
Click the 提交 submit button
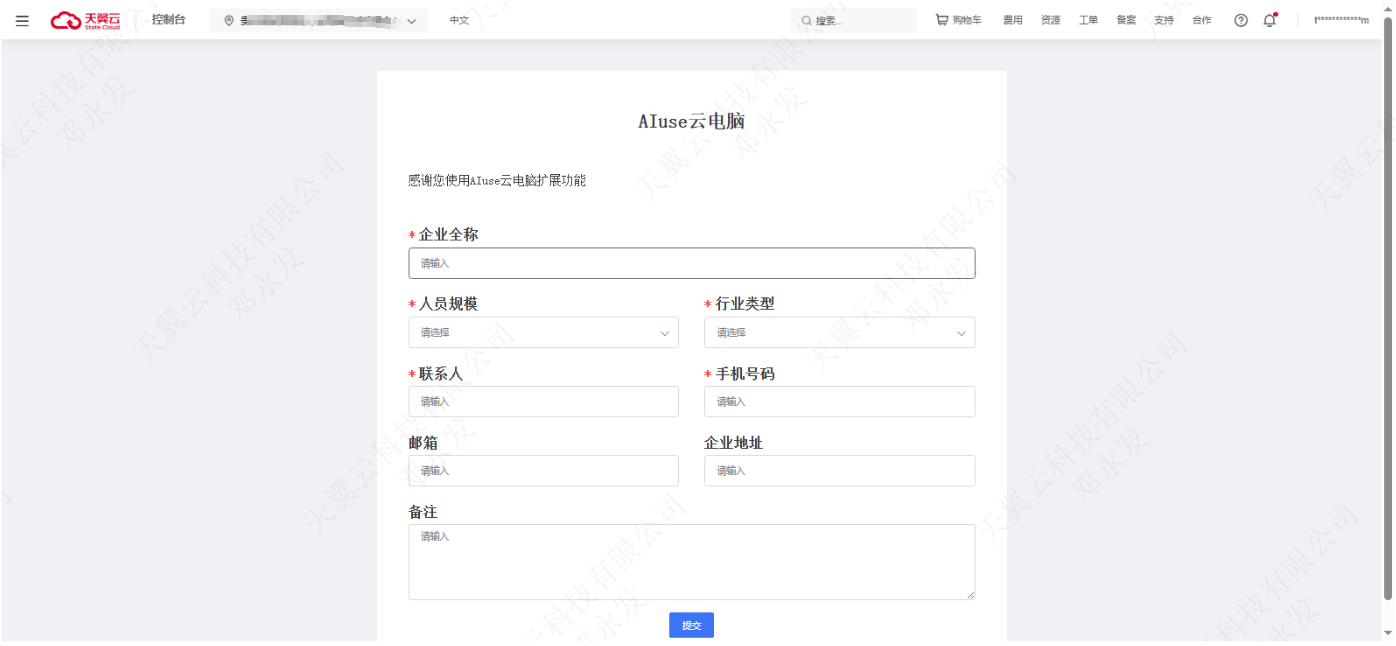point(691,625)
